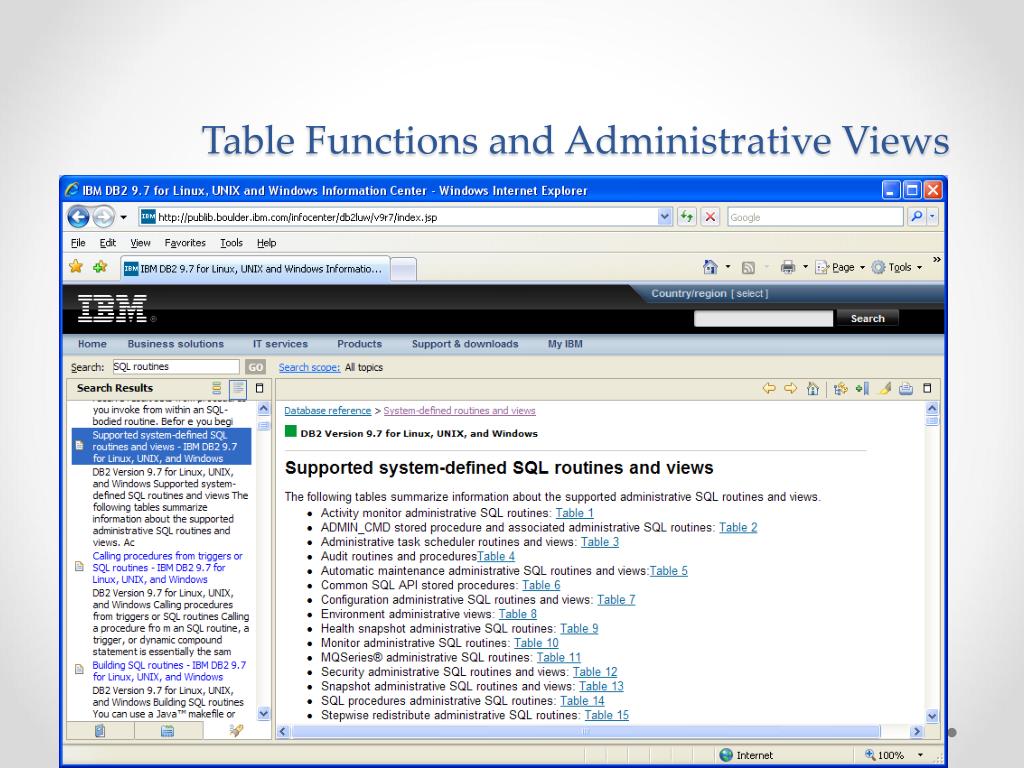The image size is (1024, 768).
Task: Click the Support & downloads nav link
Action: (465, 344)
